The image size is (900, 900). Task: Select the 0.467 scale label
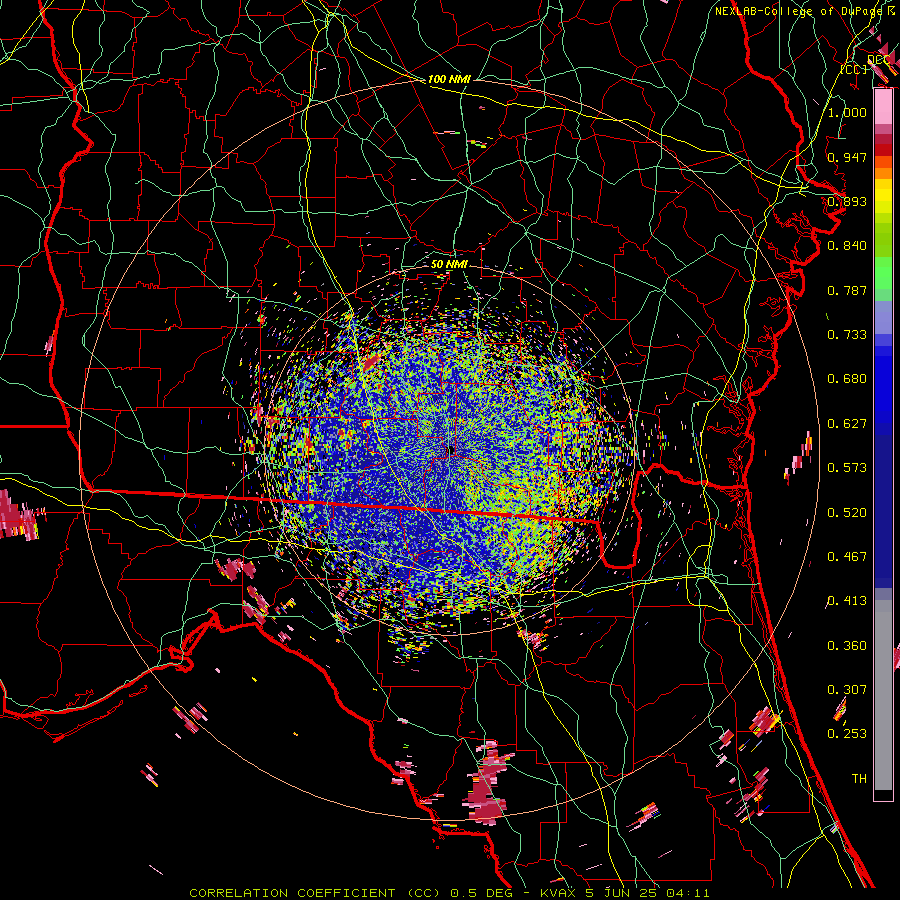click(x=847, y=556)
